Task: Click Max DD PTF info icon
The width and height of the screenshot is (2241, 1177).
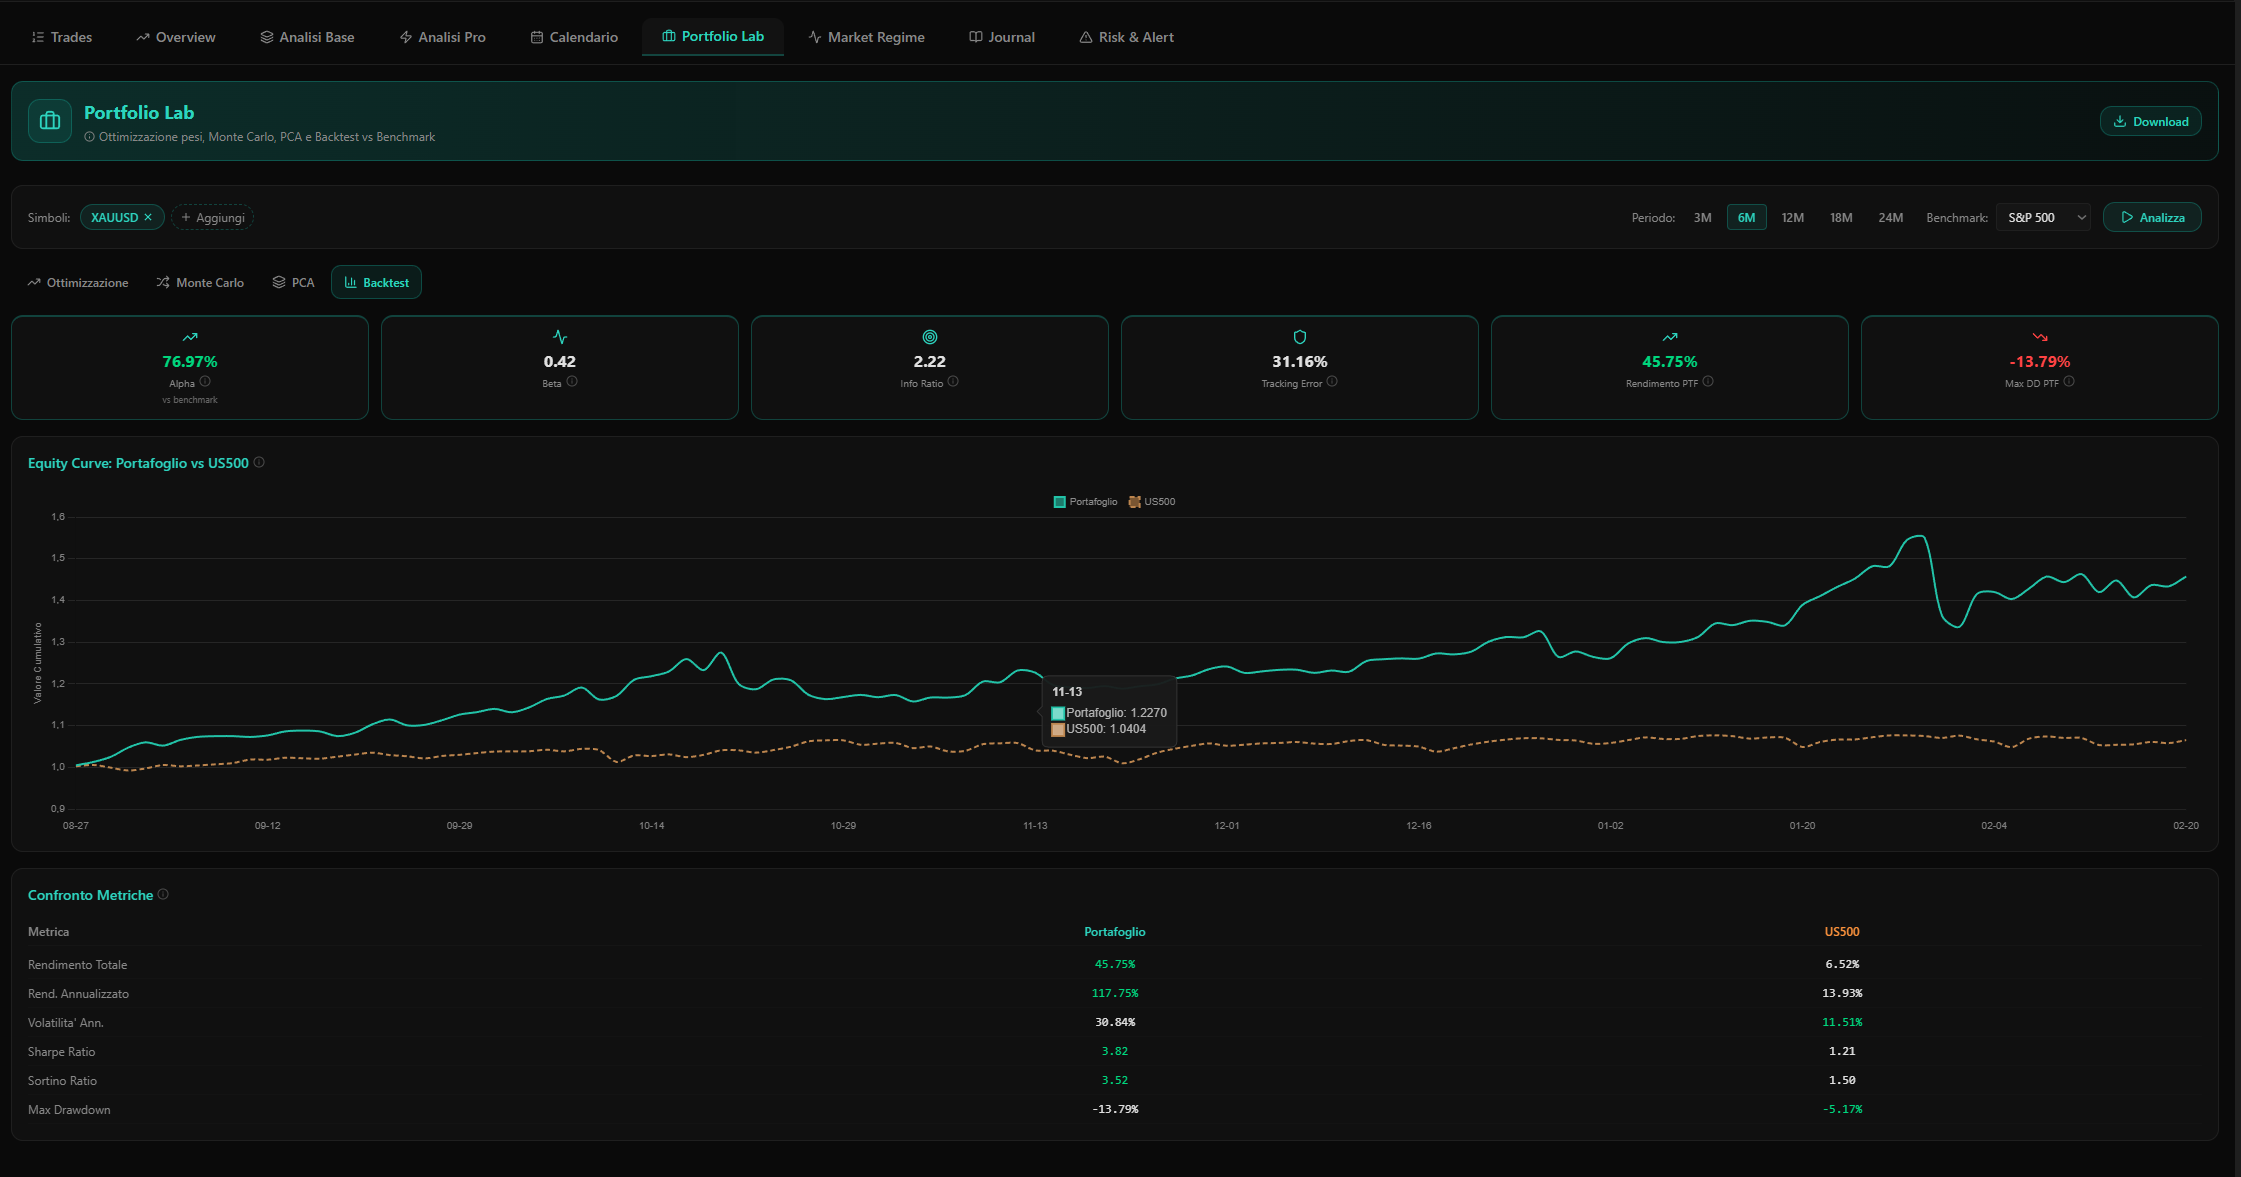Action: (x=2069, y=381)
